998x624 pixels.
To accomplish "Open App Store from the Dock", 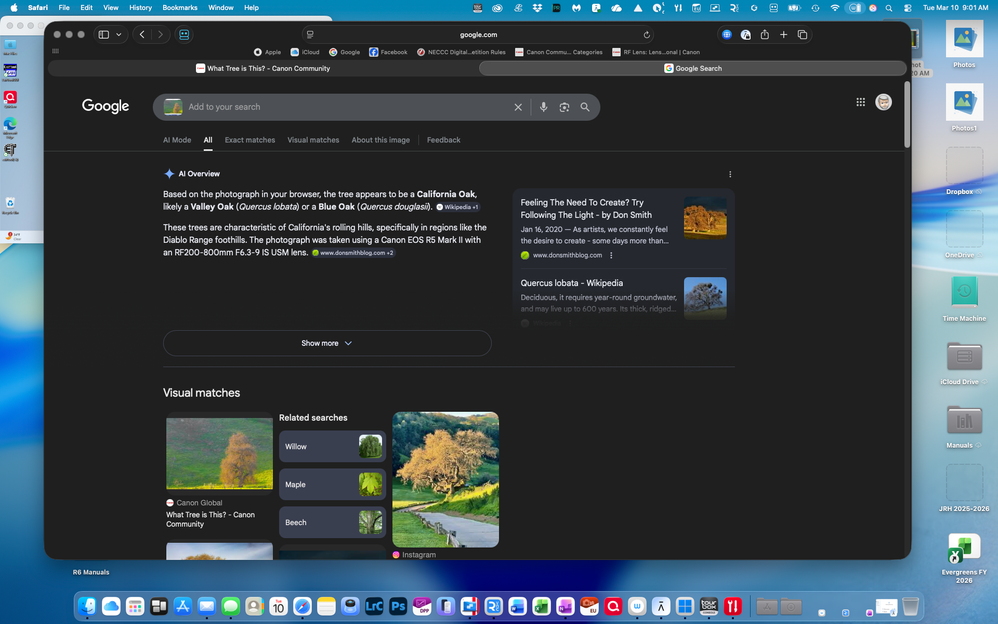I will tap(183, 606).
